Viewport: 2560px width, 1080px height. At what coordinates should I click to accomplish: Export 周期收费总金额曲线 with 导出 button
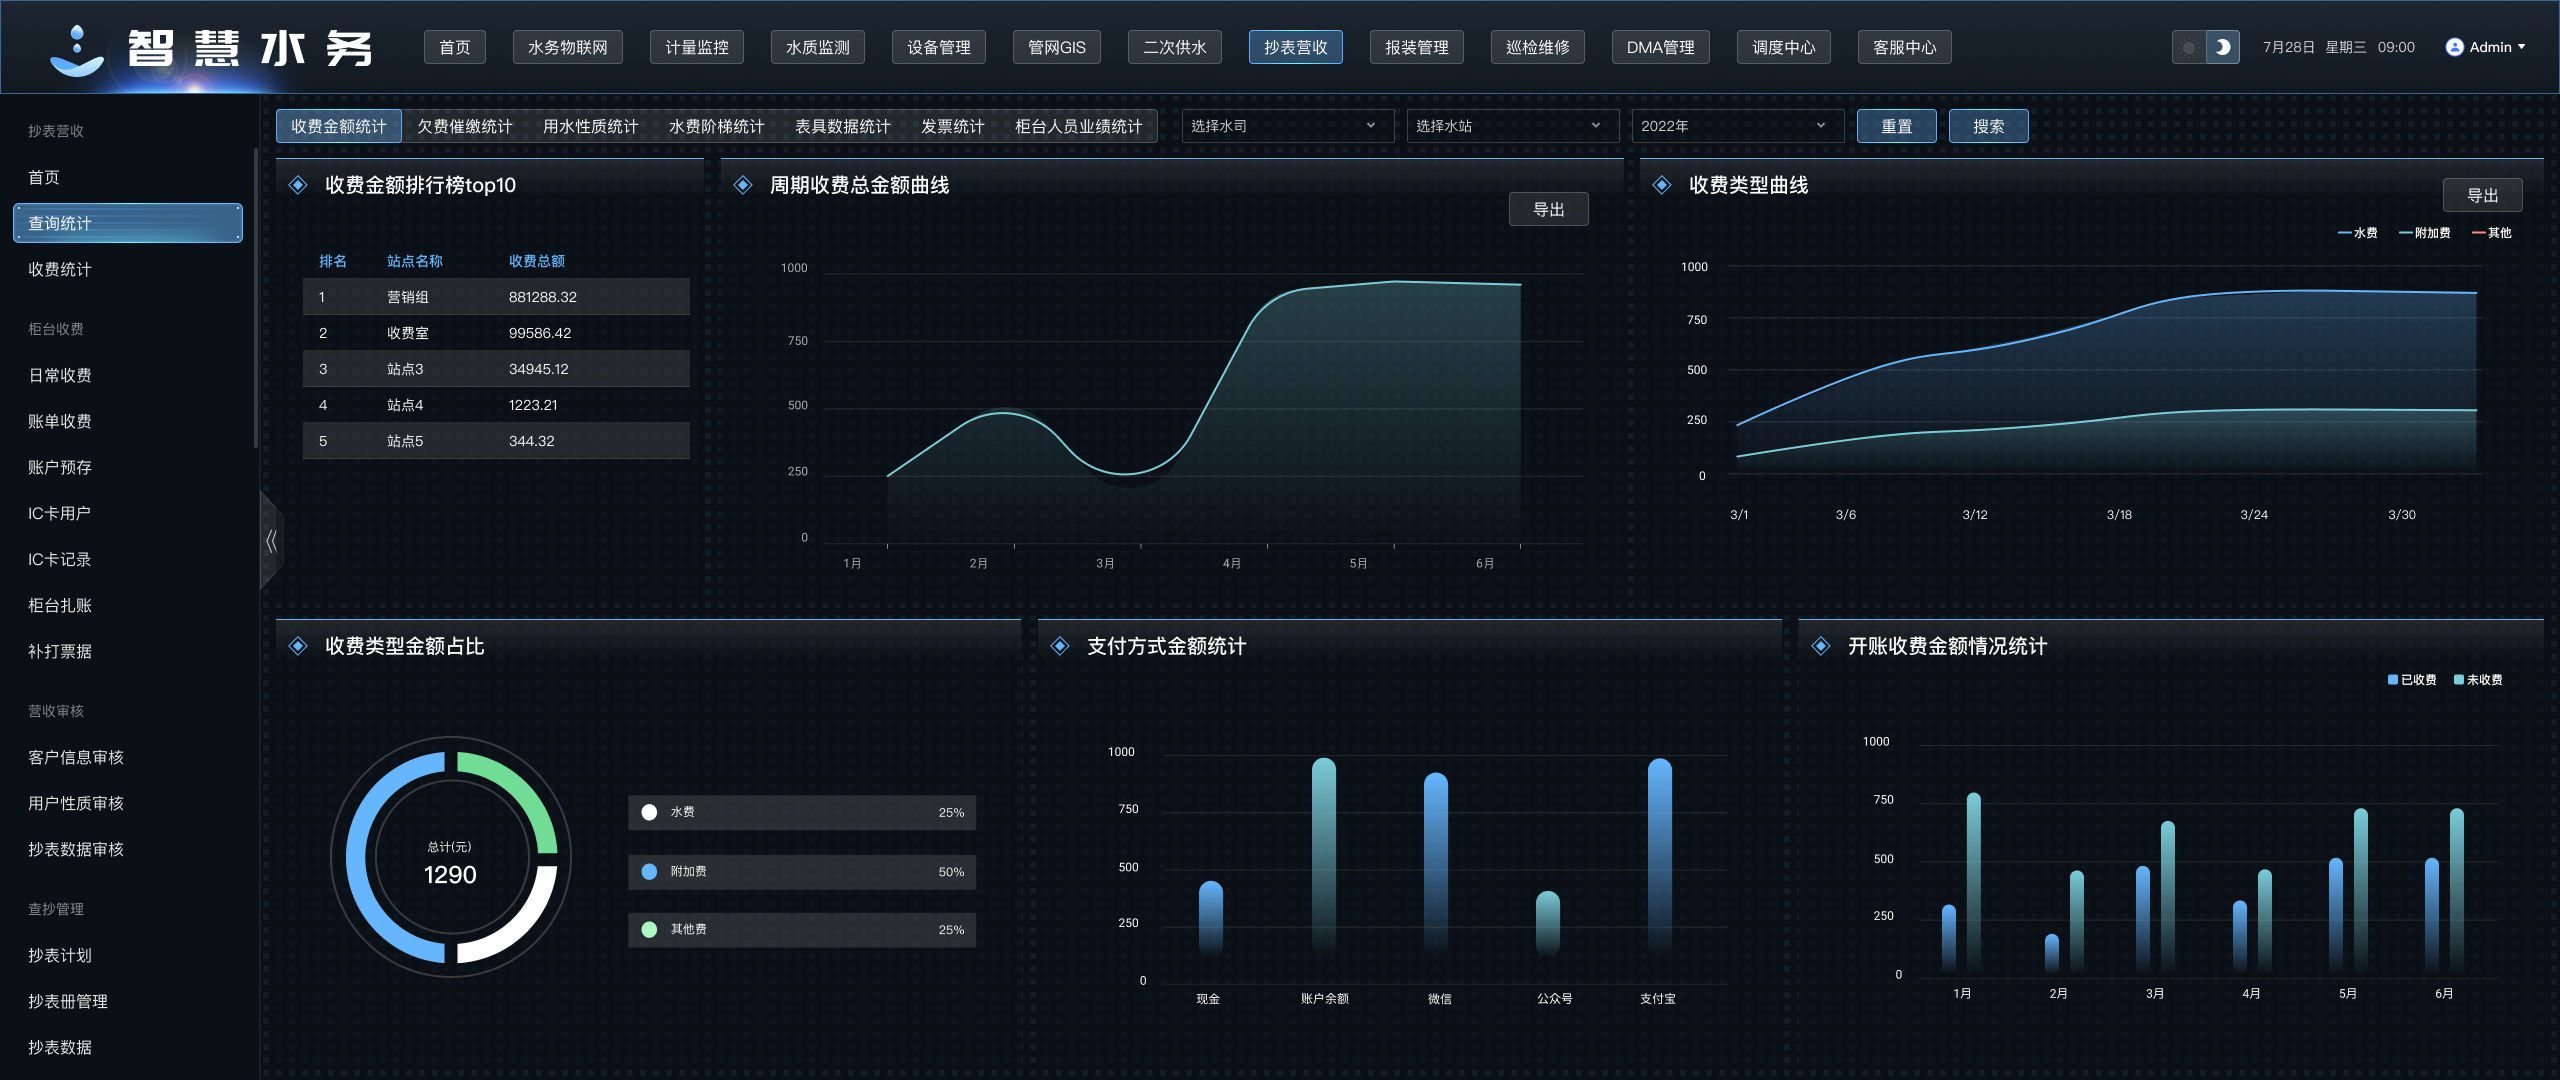(1548, 209)
